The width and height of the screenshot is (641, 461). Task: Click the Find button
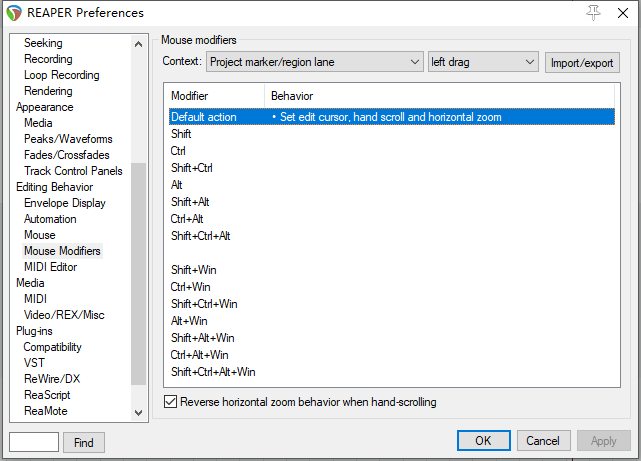(84, 442)
